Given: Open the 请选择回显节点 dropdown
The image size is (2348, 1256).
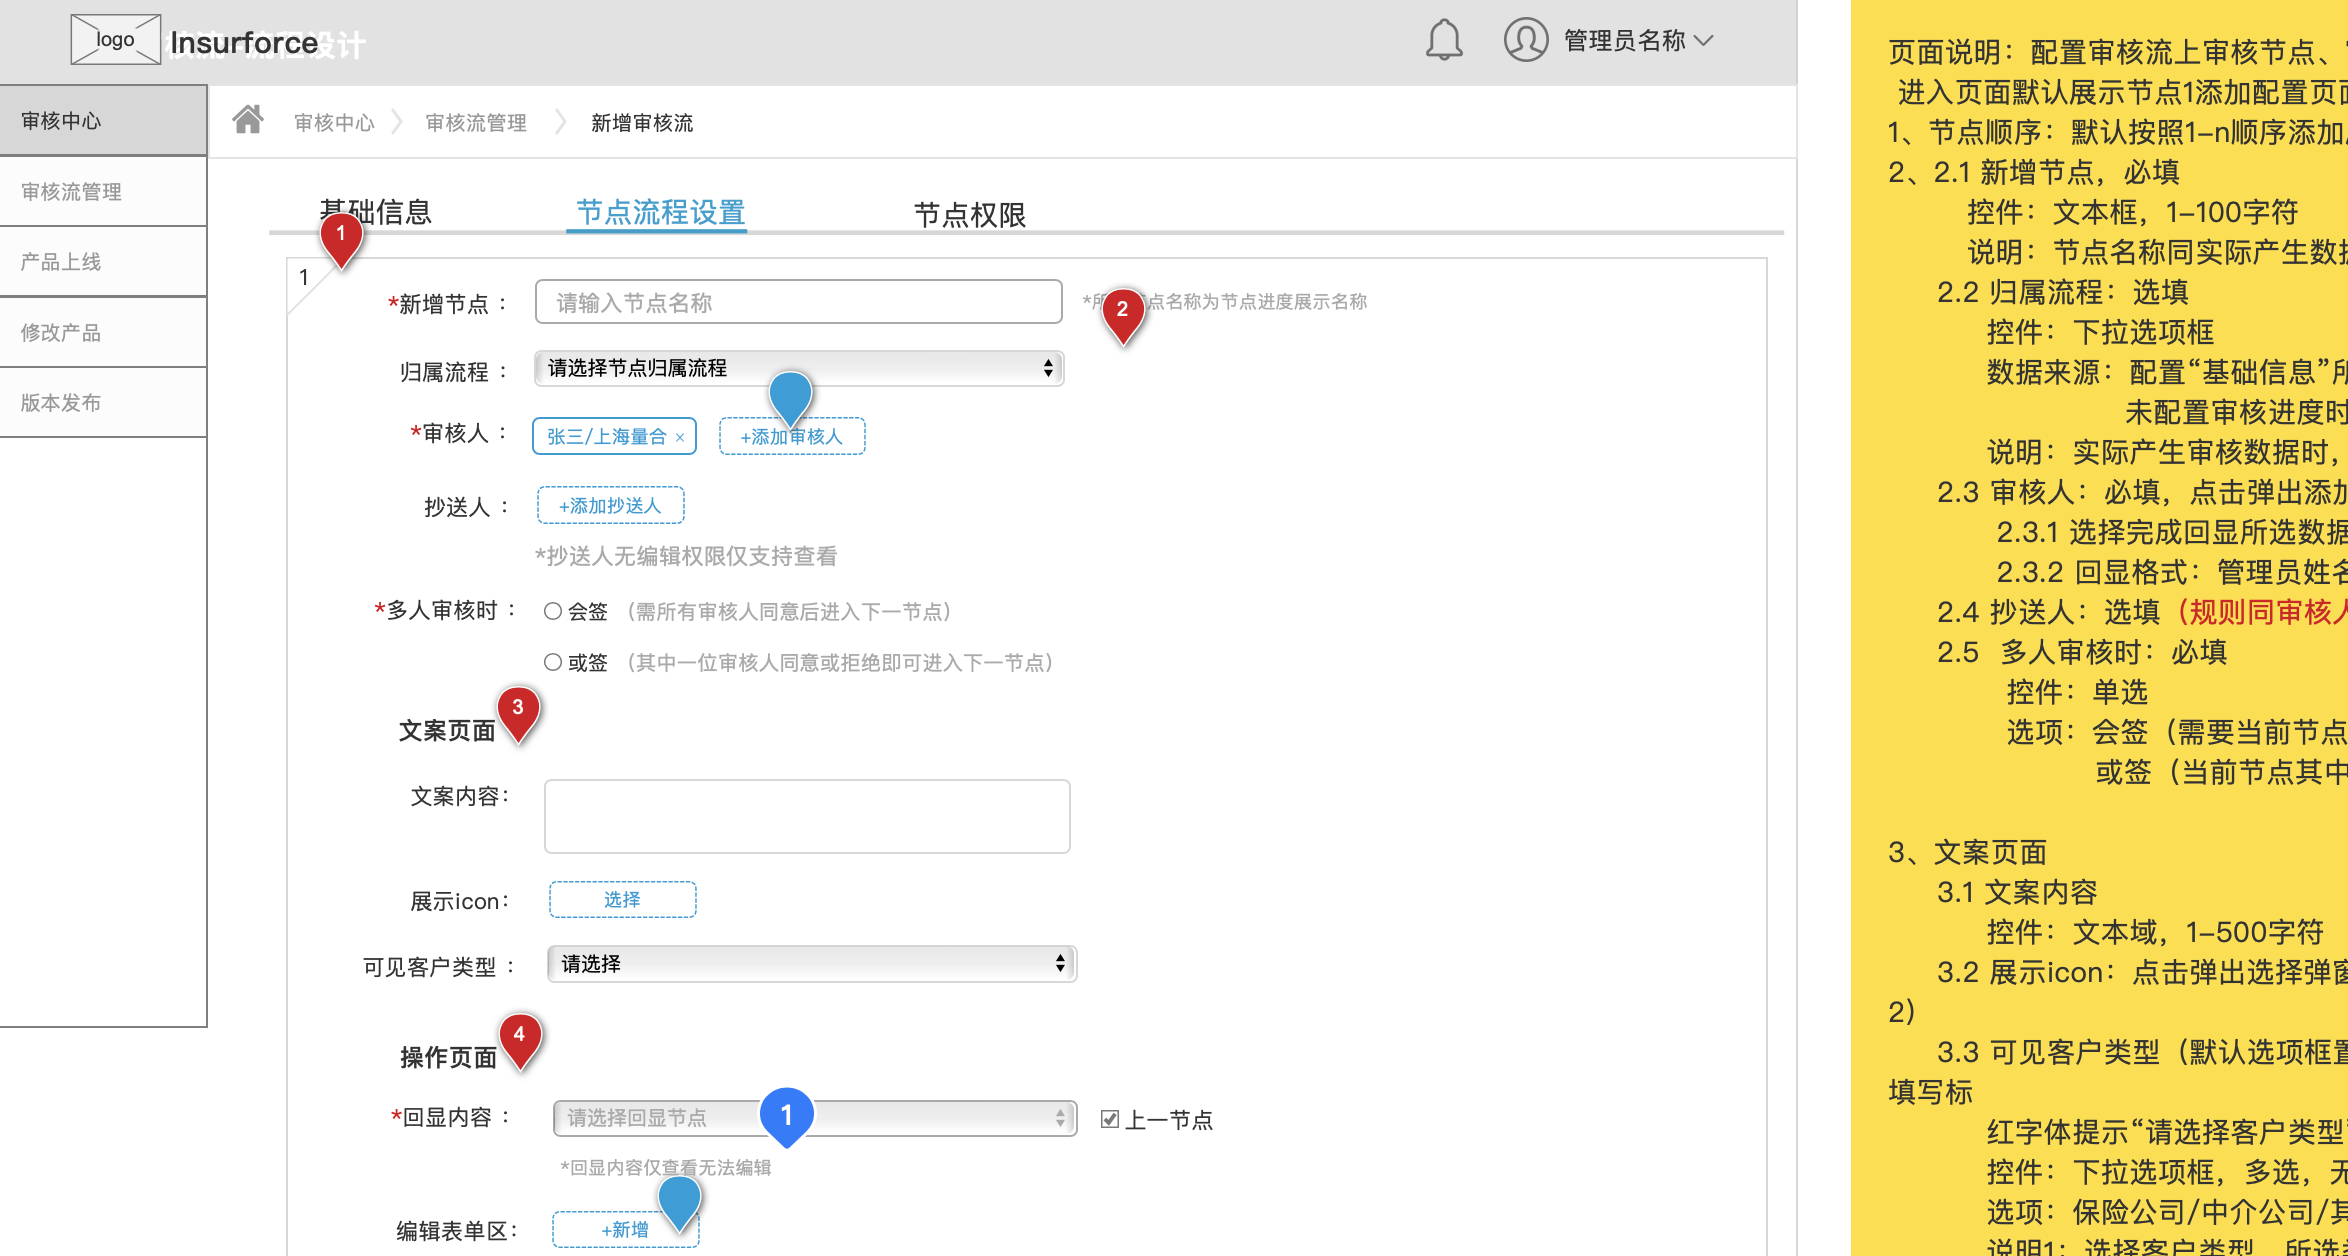Looking at the screenshot, I should 815,1118.
